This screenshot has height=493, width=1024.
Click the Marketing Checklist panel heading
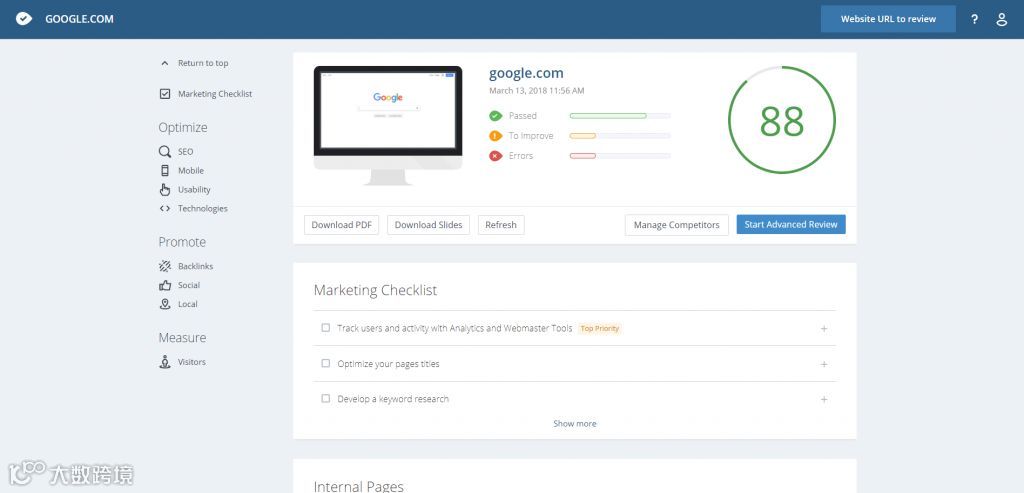click(376, 290)
